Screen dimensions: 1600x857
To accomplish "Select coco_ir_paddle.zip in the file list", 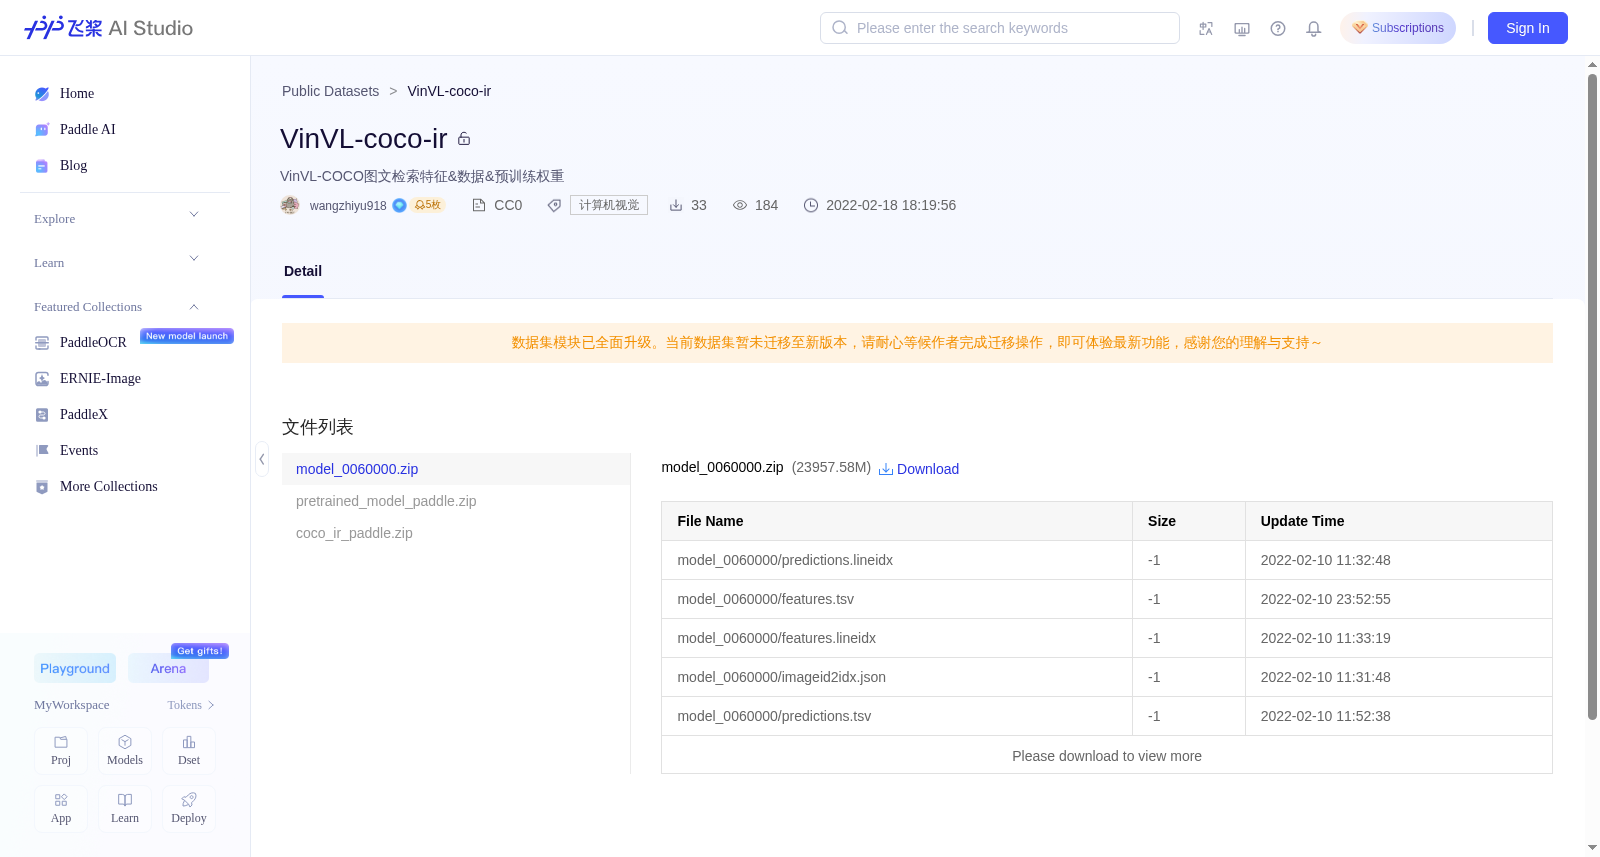I will (456, 533).
